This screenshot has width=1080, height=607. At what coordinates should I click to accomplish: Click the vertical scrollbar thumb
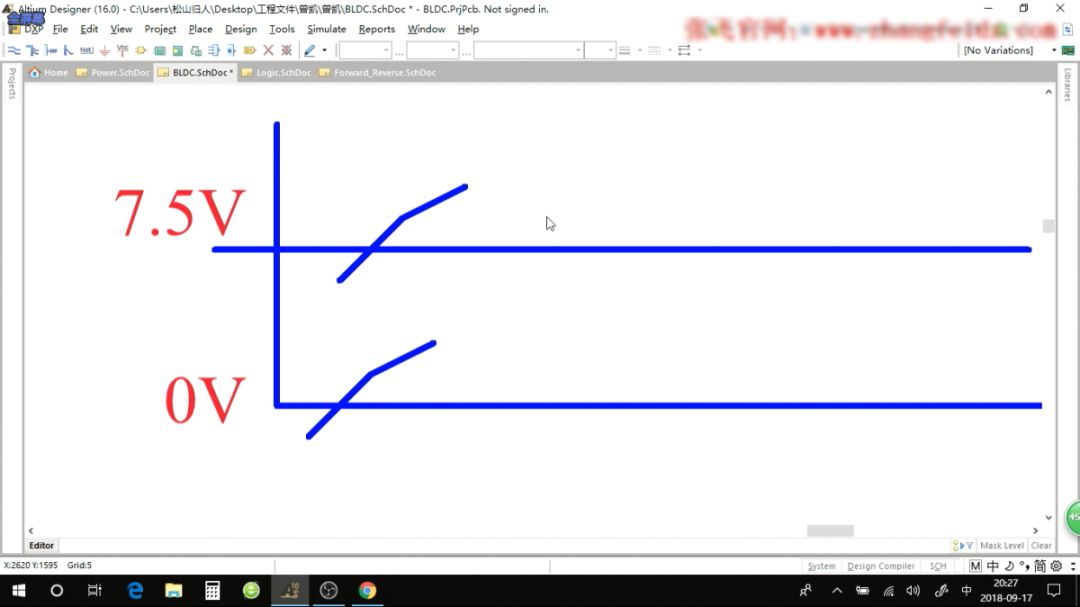click(1048, 226)
